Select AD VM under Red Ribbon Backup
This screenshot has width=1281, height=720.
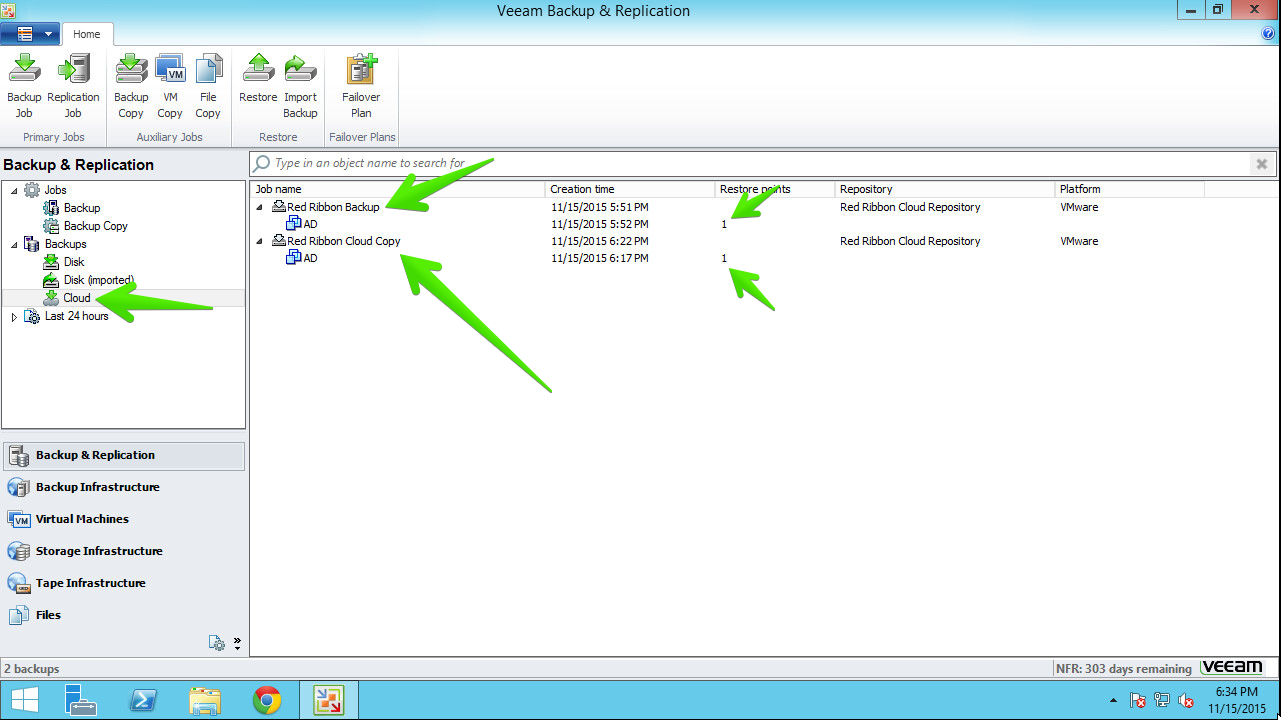[x=310, y=224]
